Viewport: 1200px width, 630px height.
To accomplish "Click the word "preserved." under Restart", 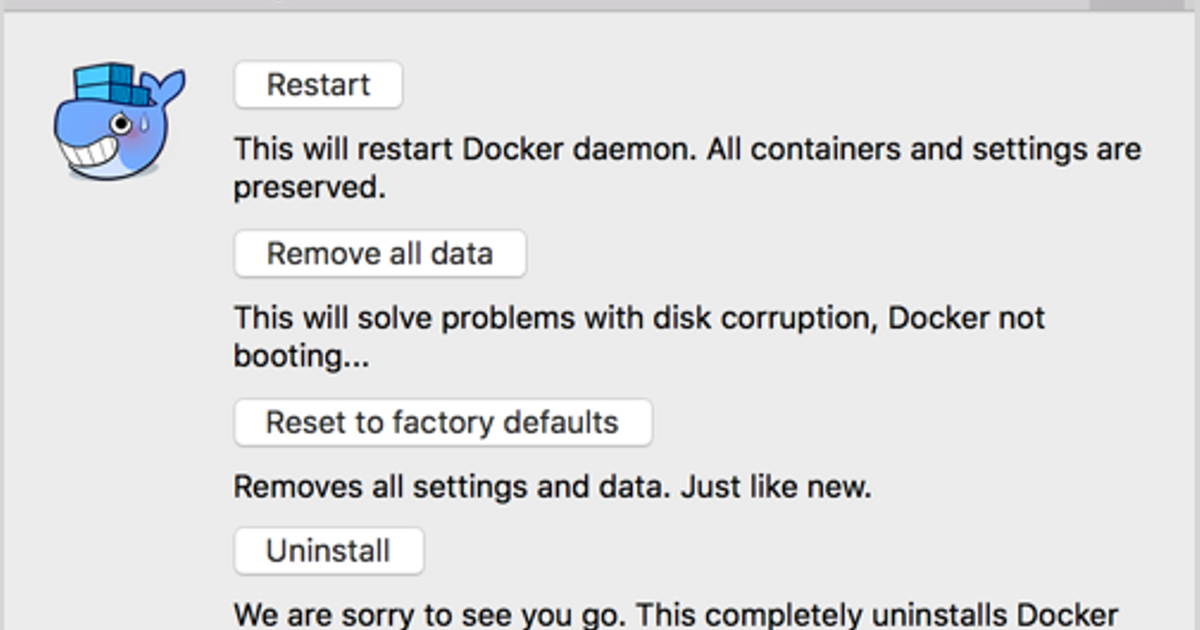I will tap(310, 188).
